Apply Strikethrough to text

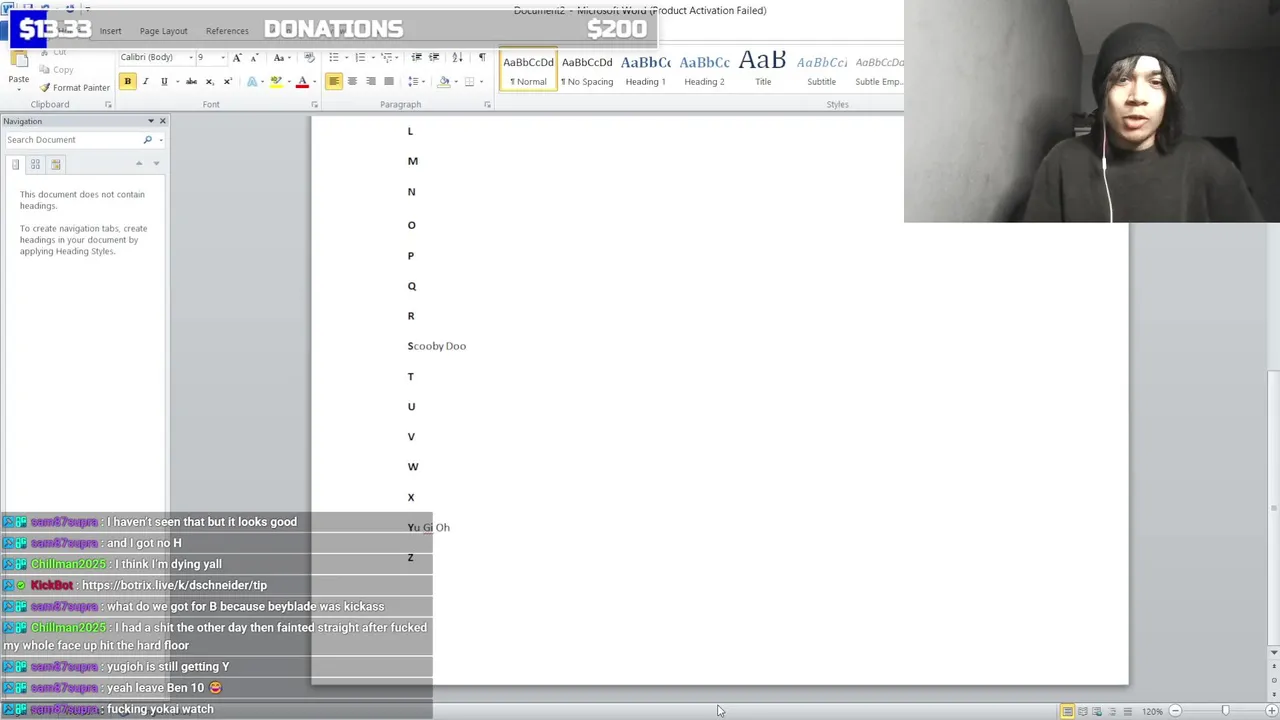[191, 82]
